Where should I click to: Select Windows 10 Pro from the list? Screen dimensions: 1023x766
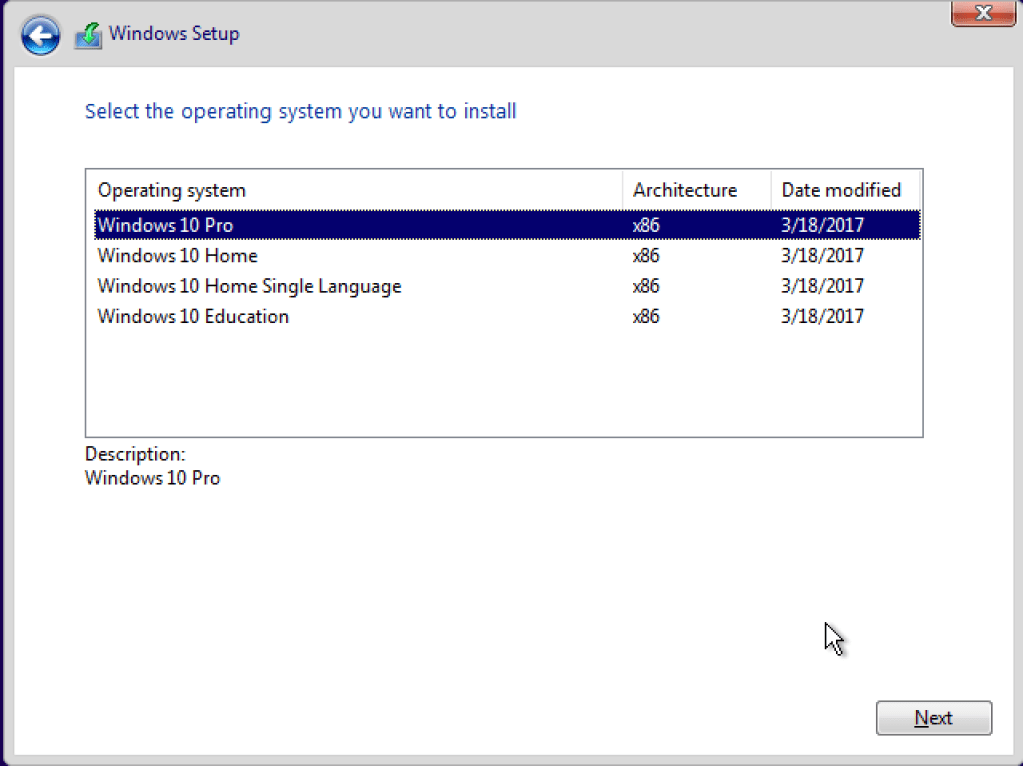coord(166,225)
